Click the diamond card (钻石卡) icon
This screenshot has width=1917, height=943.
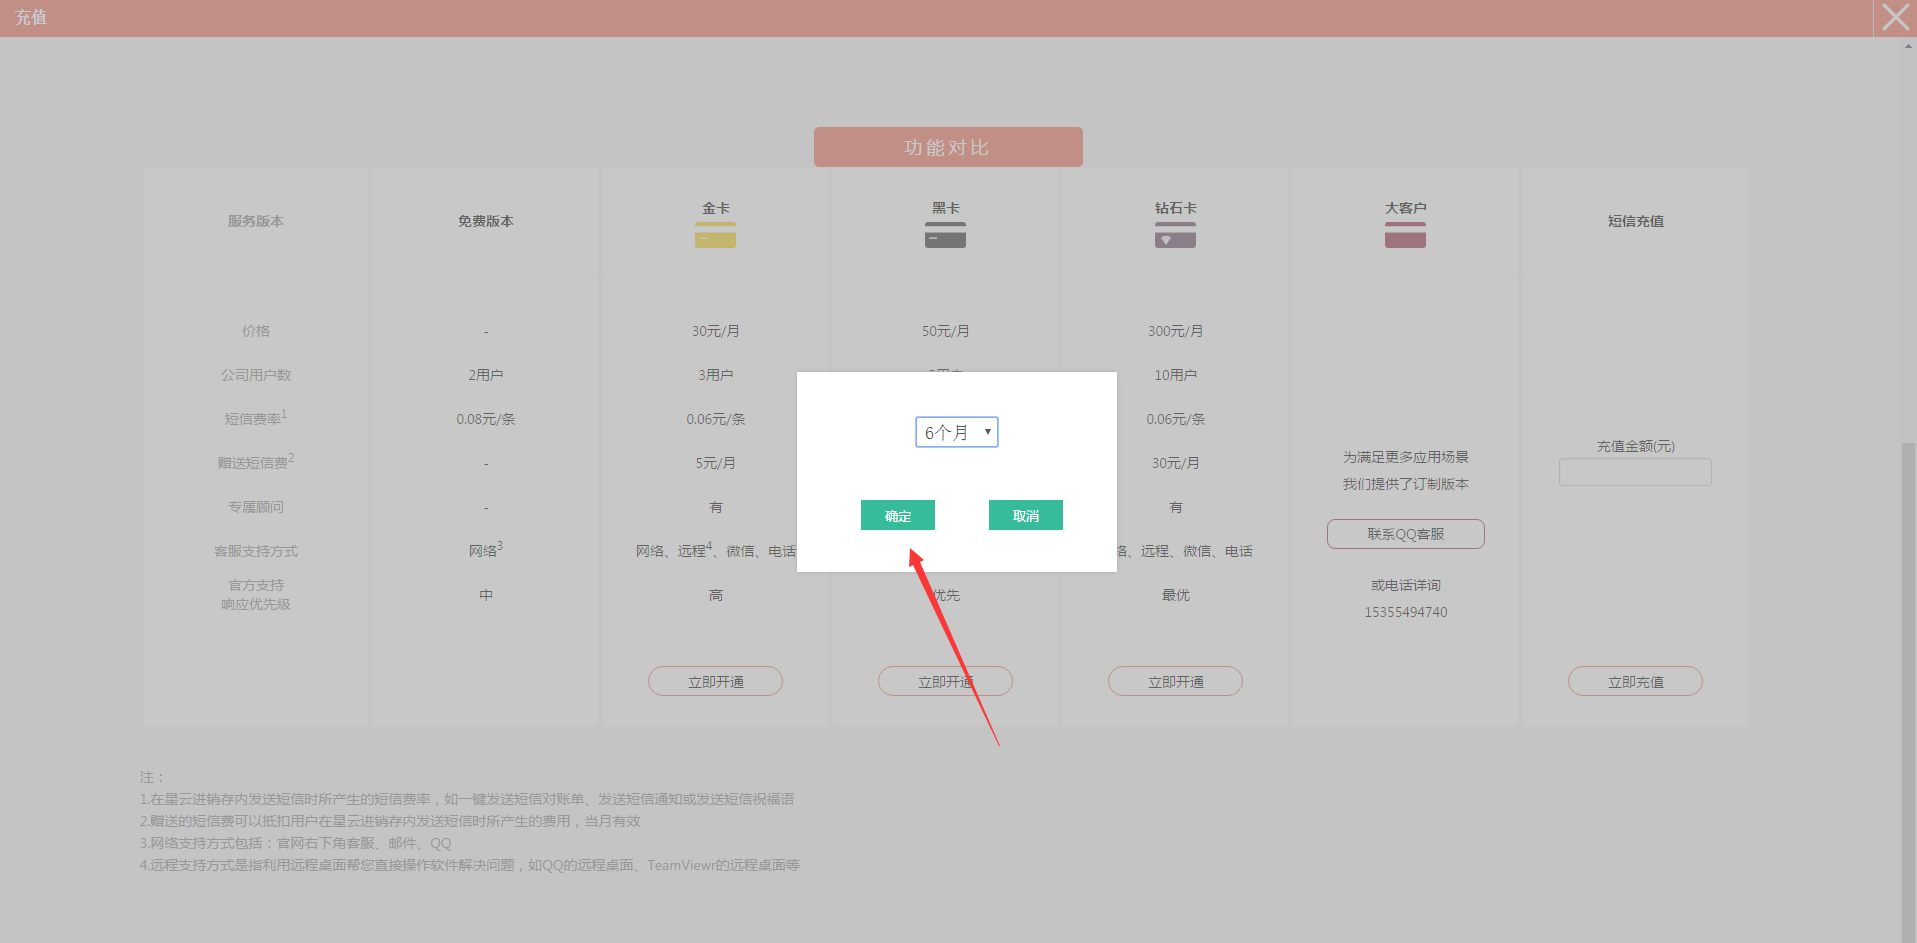coord(1175,236)
